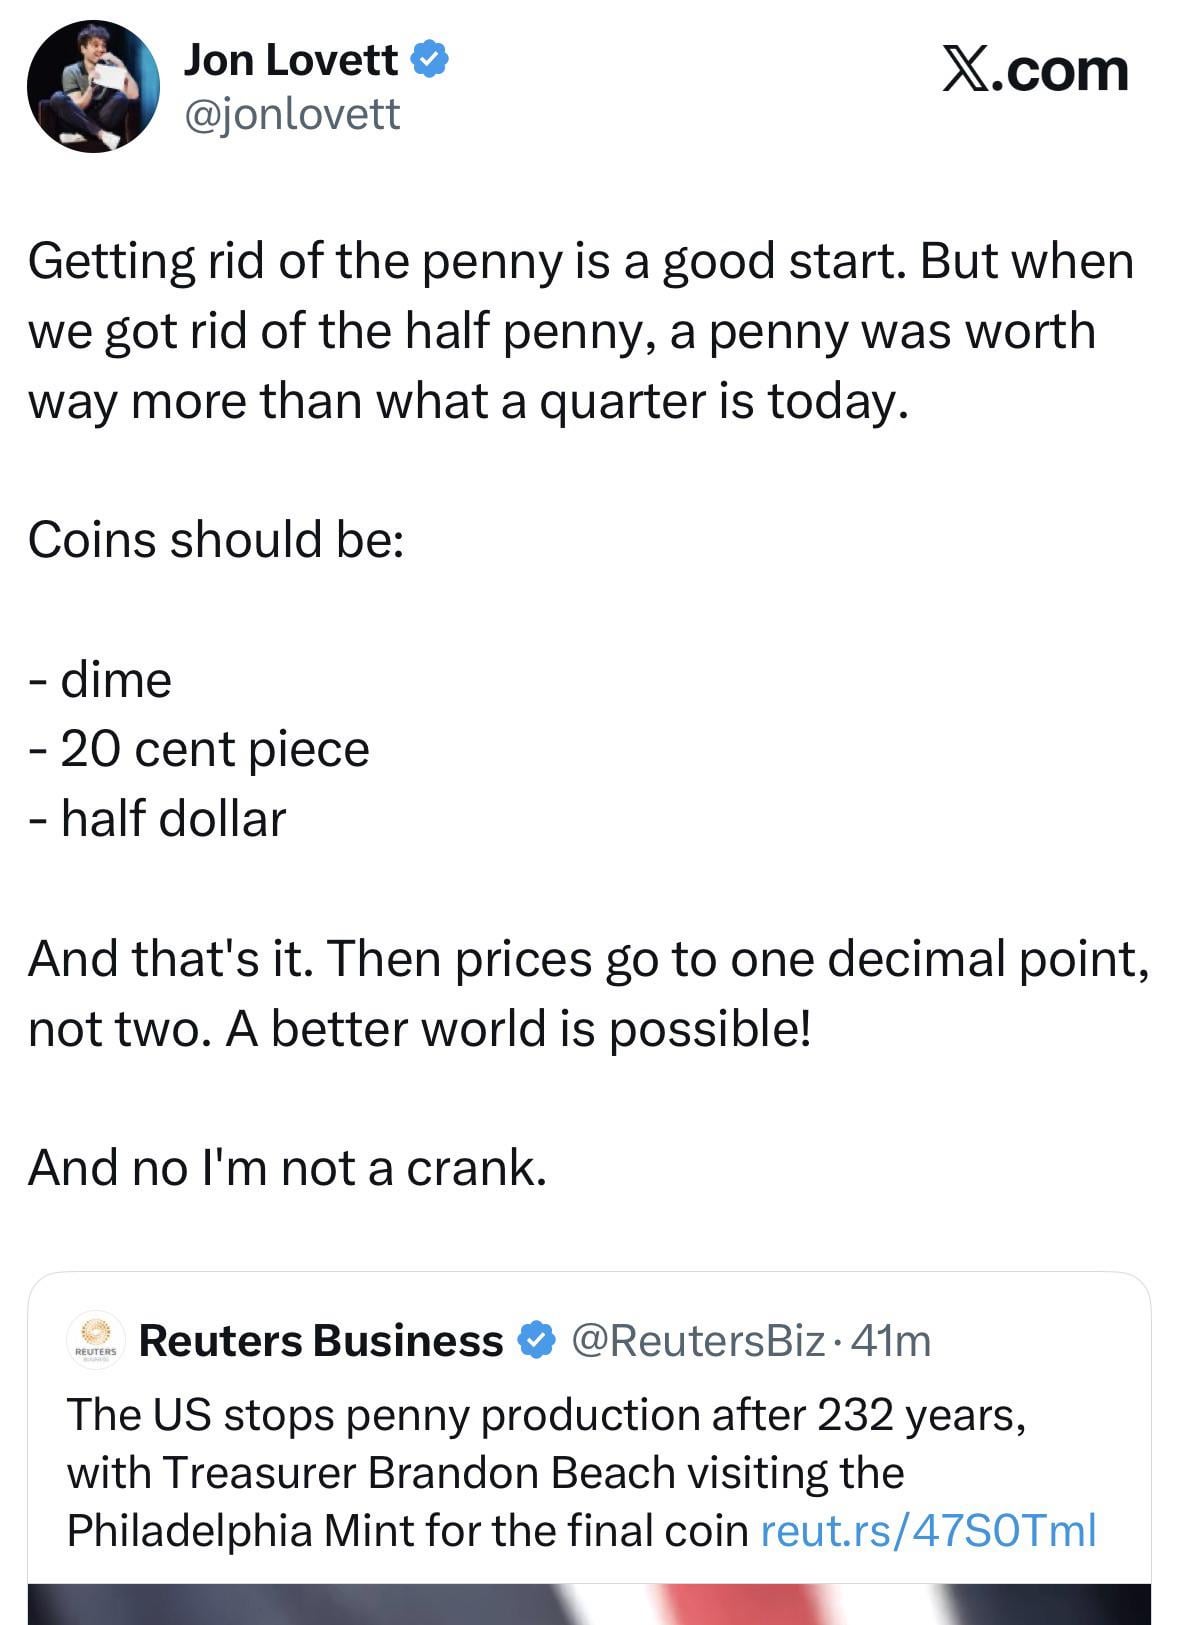Open the Jon Lovett display name

[290, 60]
